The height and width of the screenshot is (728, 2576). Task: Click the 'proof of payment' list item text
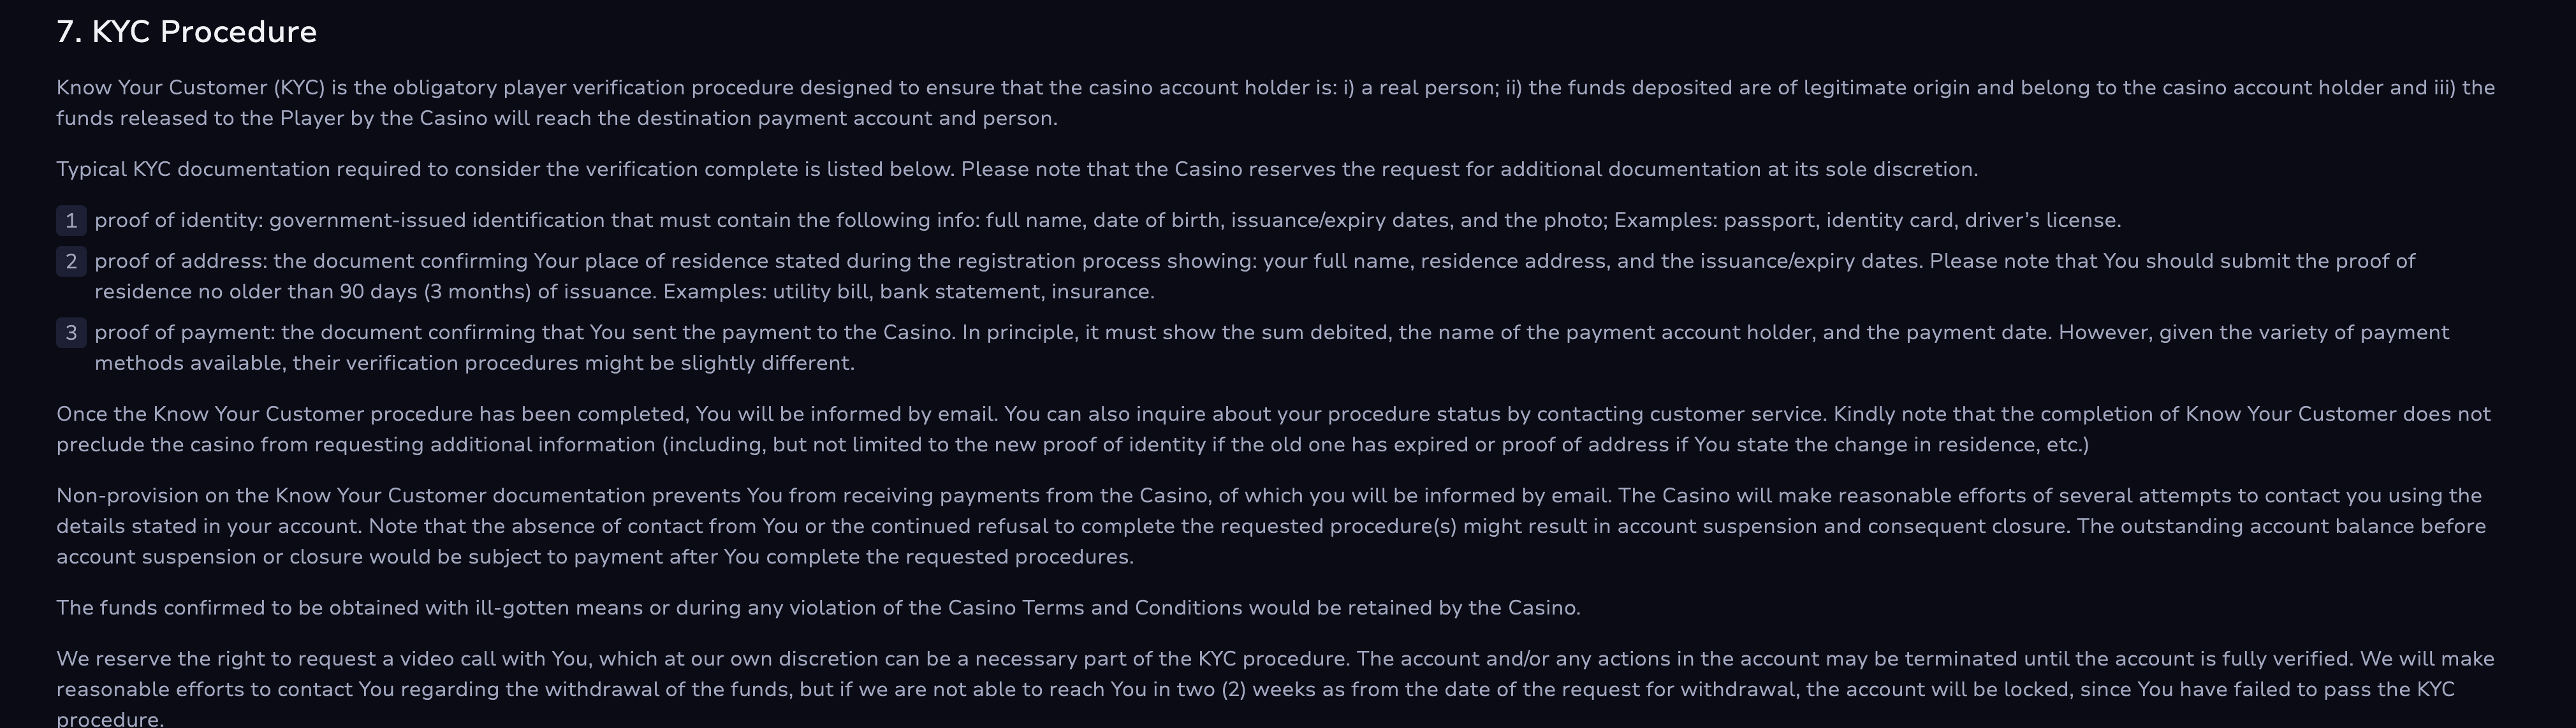(x=1272, y=347)
